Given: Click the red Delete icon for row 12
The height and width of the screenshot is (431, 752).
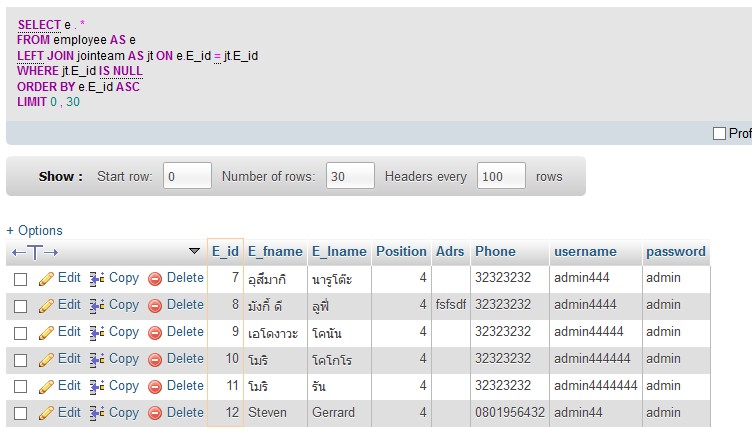Looking at the screenshot, I should [x=155, y=413].
